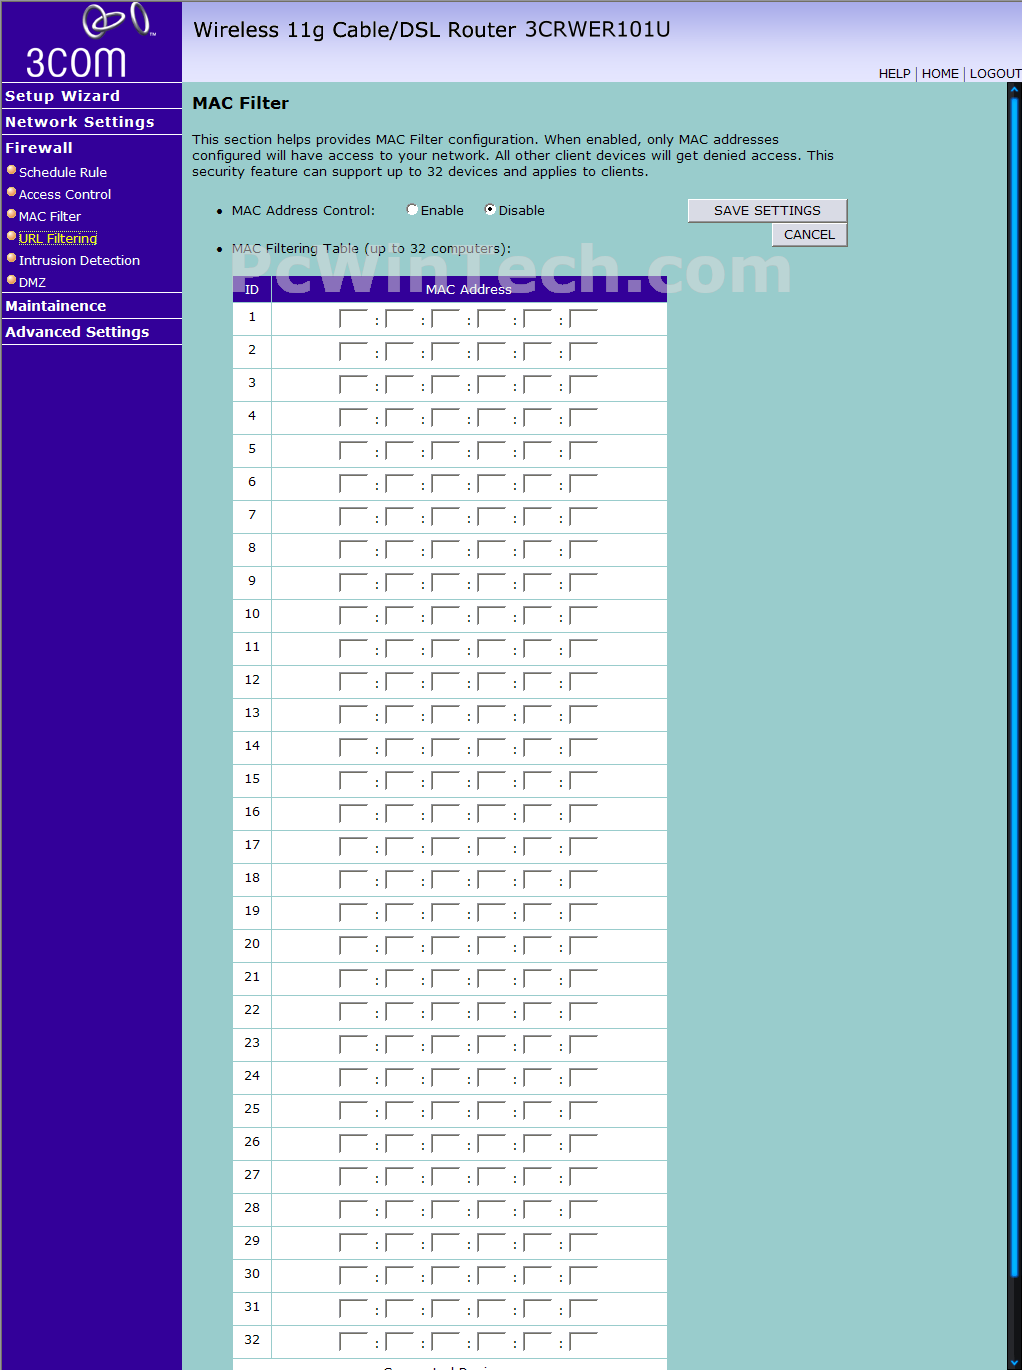Image resolution: width=1022 pixels, height=1370 pixels.
Task: Open the Firewall menu section
Action: pyautogui.click(x=39, y=148)
